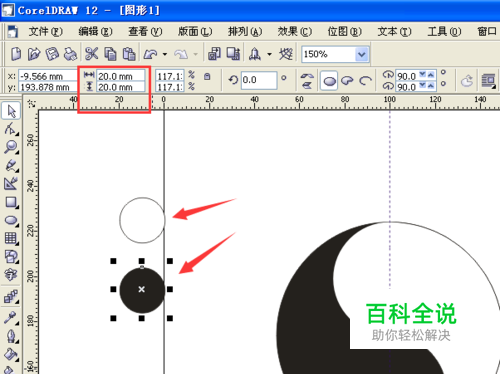500x374 pixels.
Task: Choose the Ellipse shape mode
Action: tap(330, 81)
